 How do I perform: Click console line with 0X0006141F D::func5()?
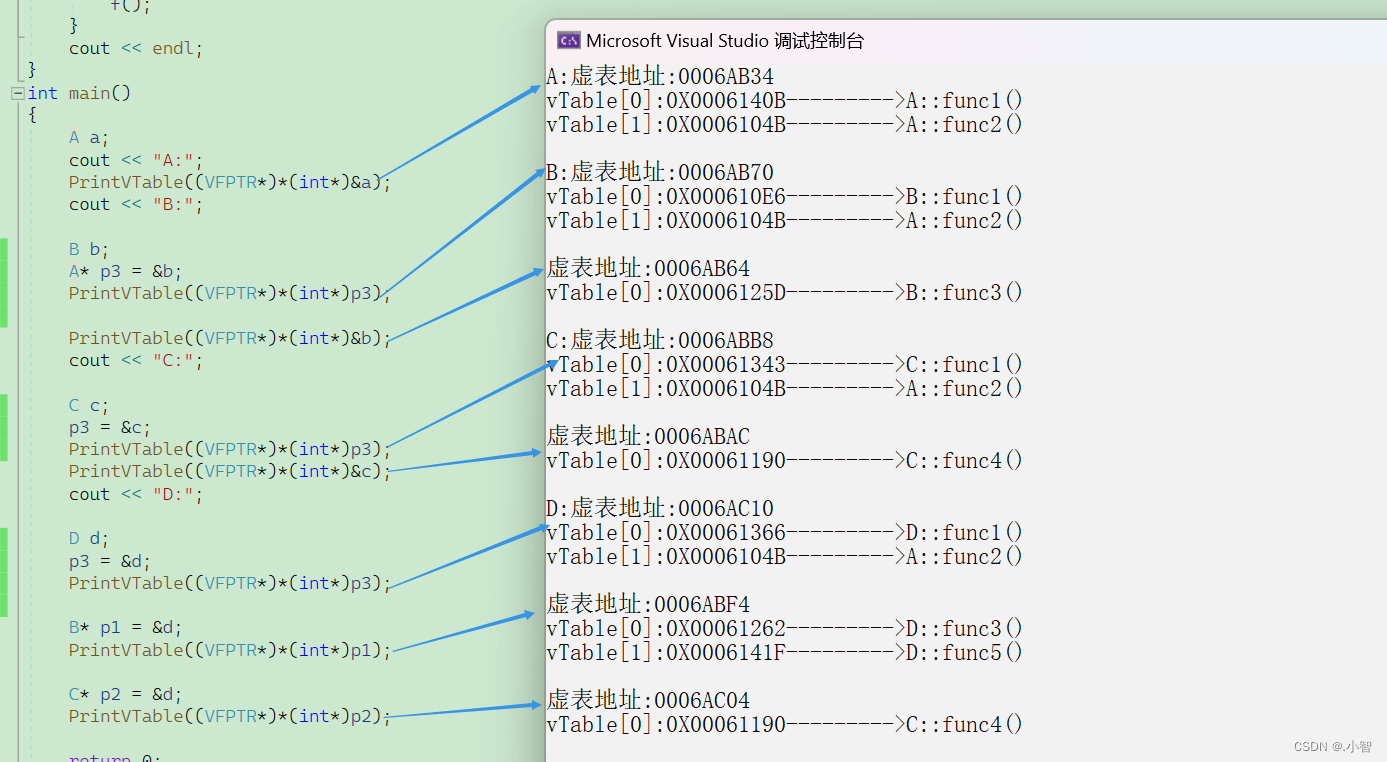tap(785, 652)
